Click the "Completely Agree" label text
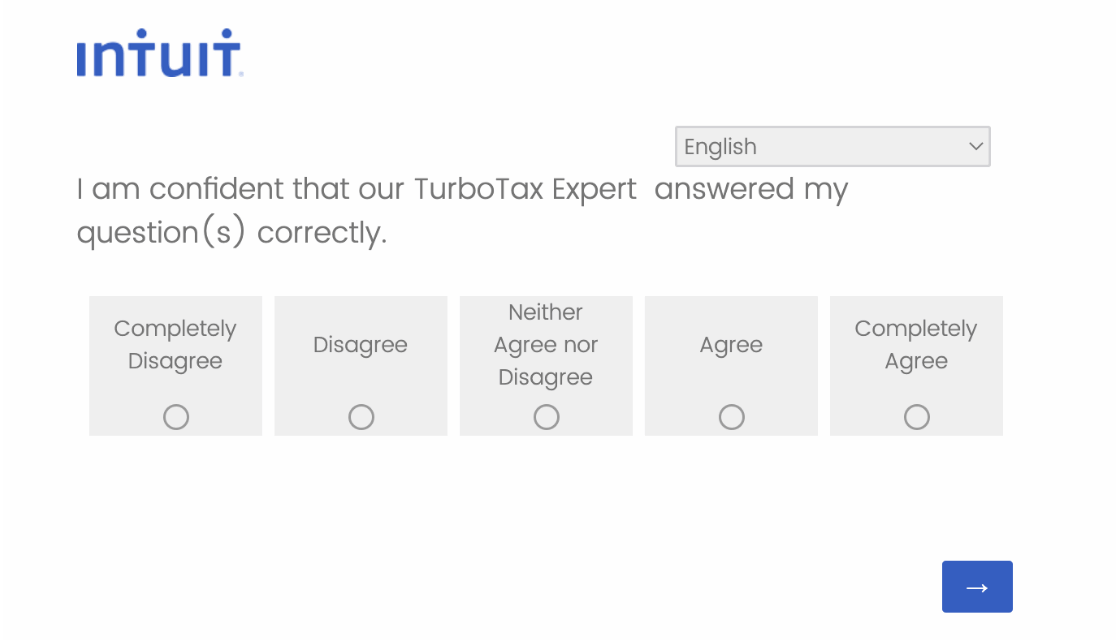This screenshot has height=640, width=1116. pyautogui.click(x=916, y=345)
